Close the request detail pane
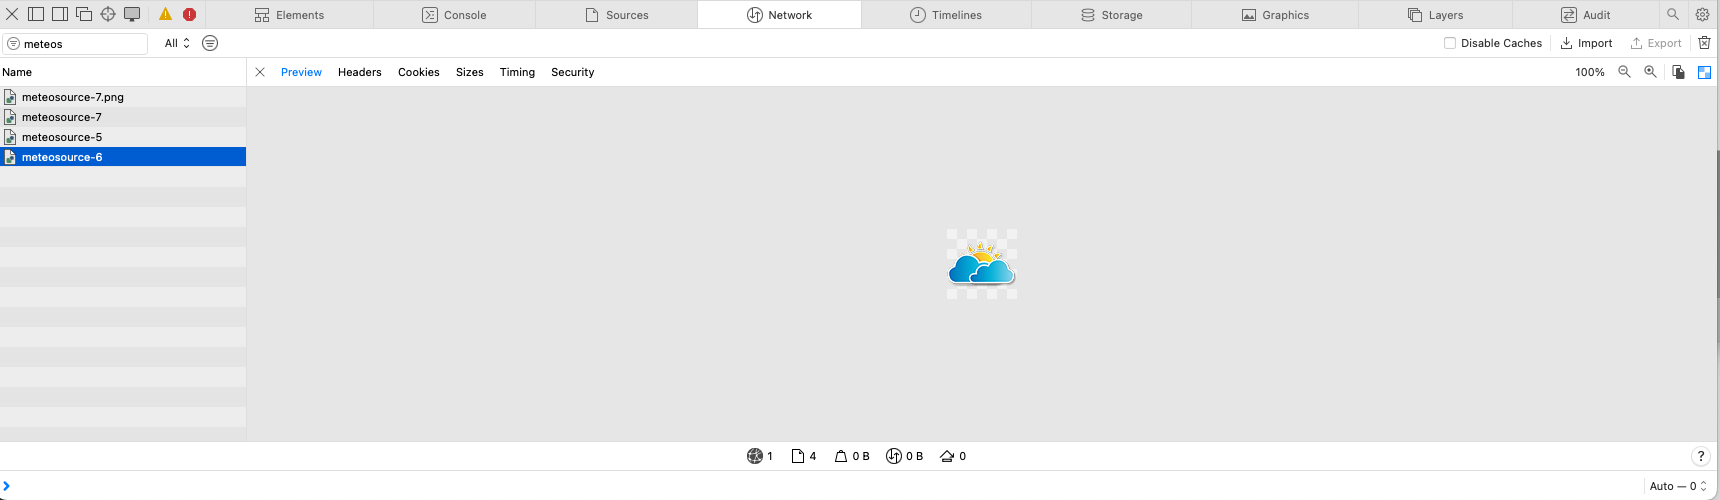Viewport: 1720px width, 500px height. pyautogui.click(x=260, y=72)
